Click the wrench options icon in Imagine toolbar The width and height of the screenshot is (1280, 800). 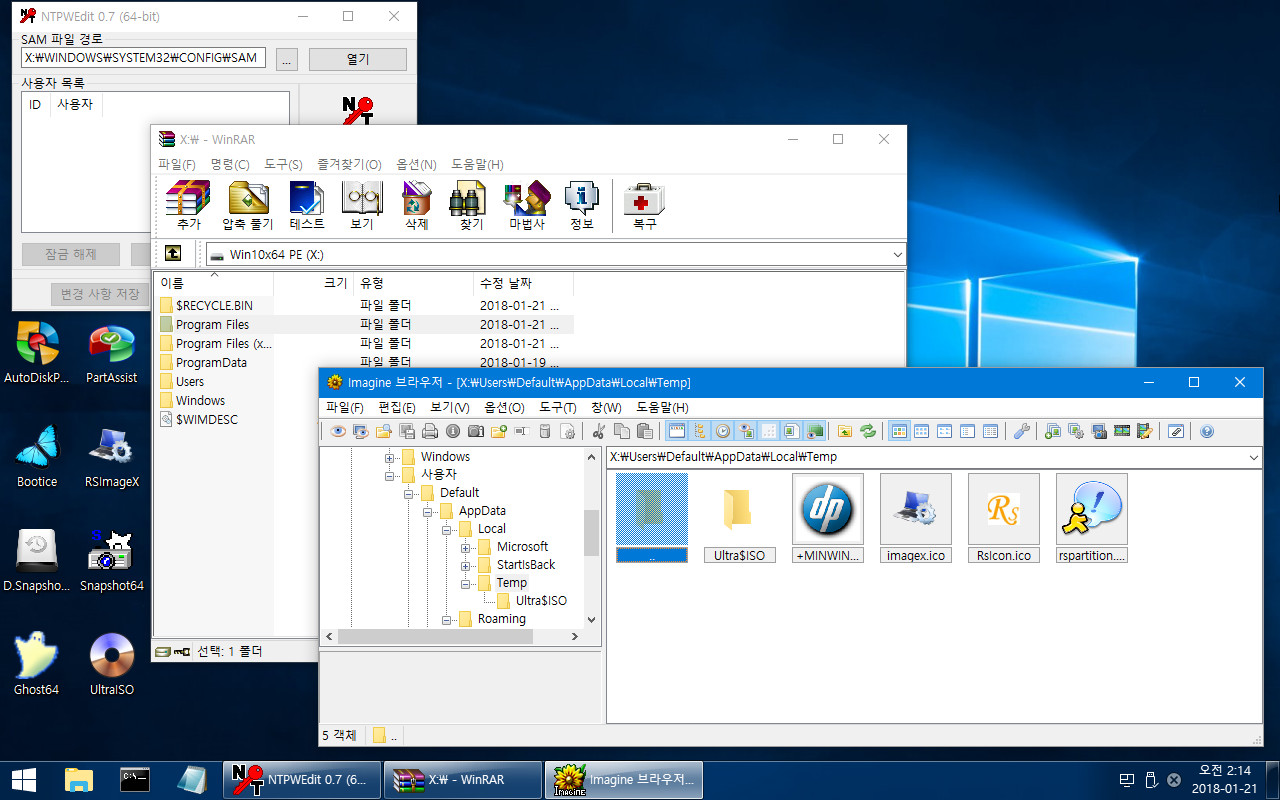point(1021,431)
